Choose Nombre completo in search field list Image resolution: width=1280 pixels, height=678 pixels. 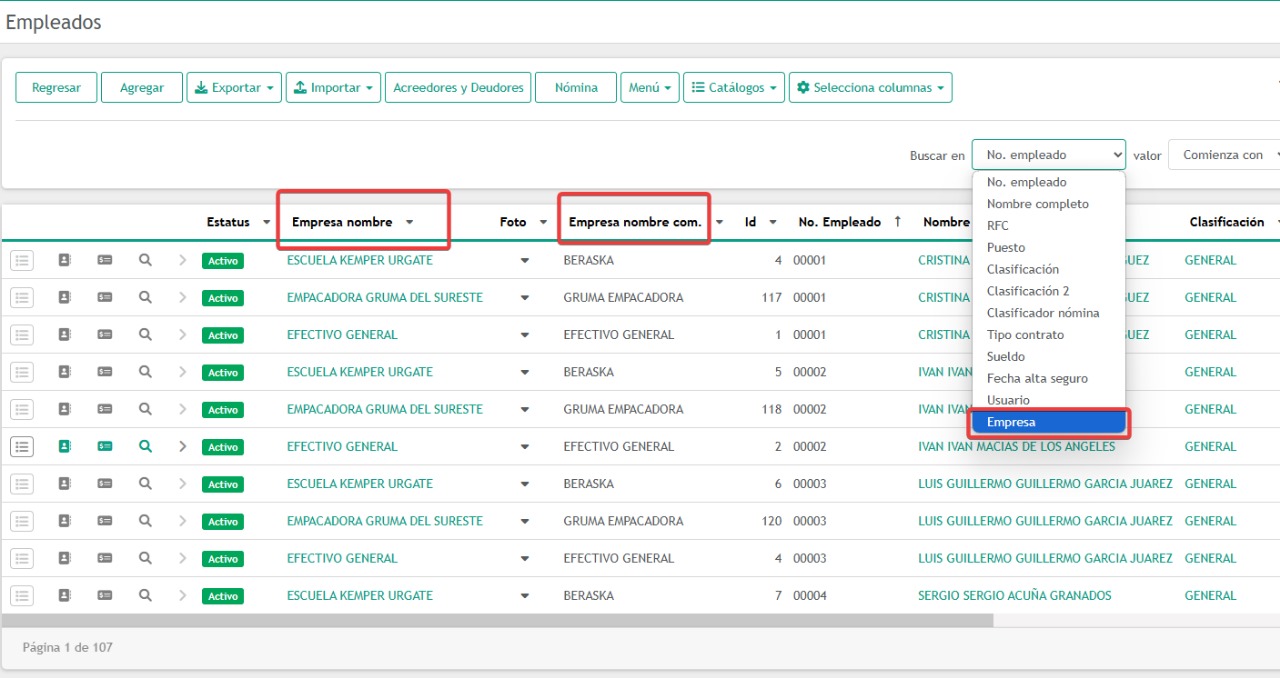click(1049, 204)
